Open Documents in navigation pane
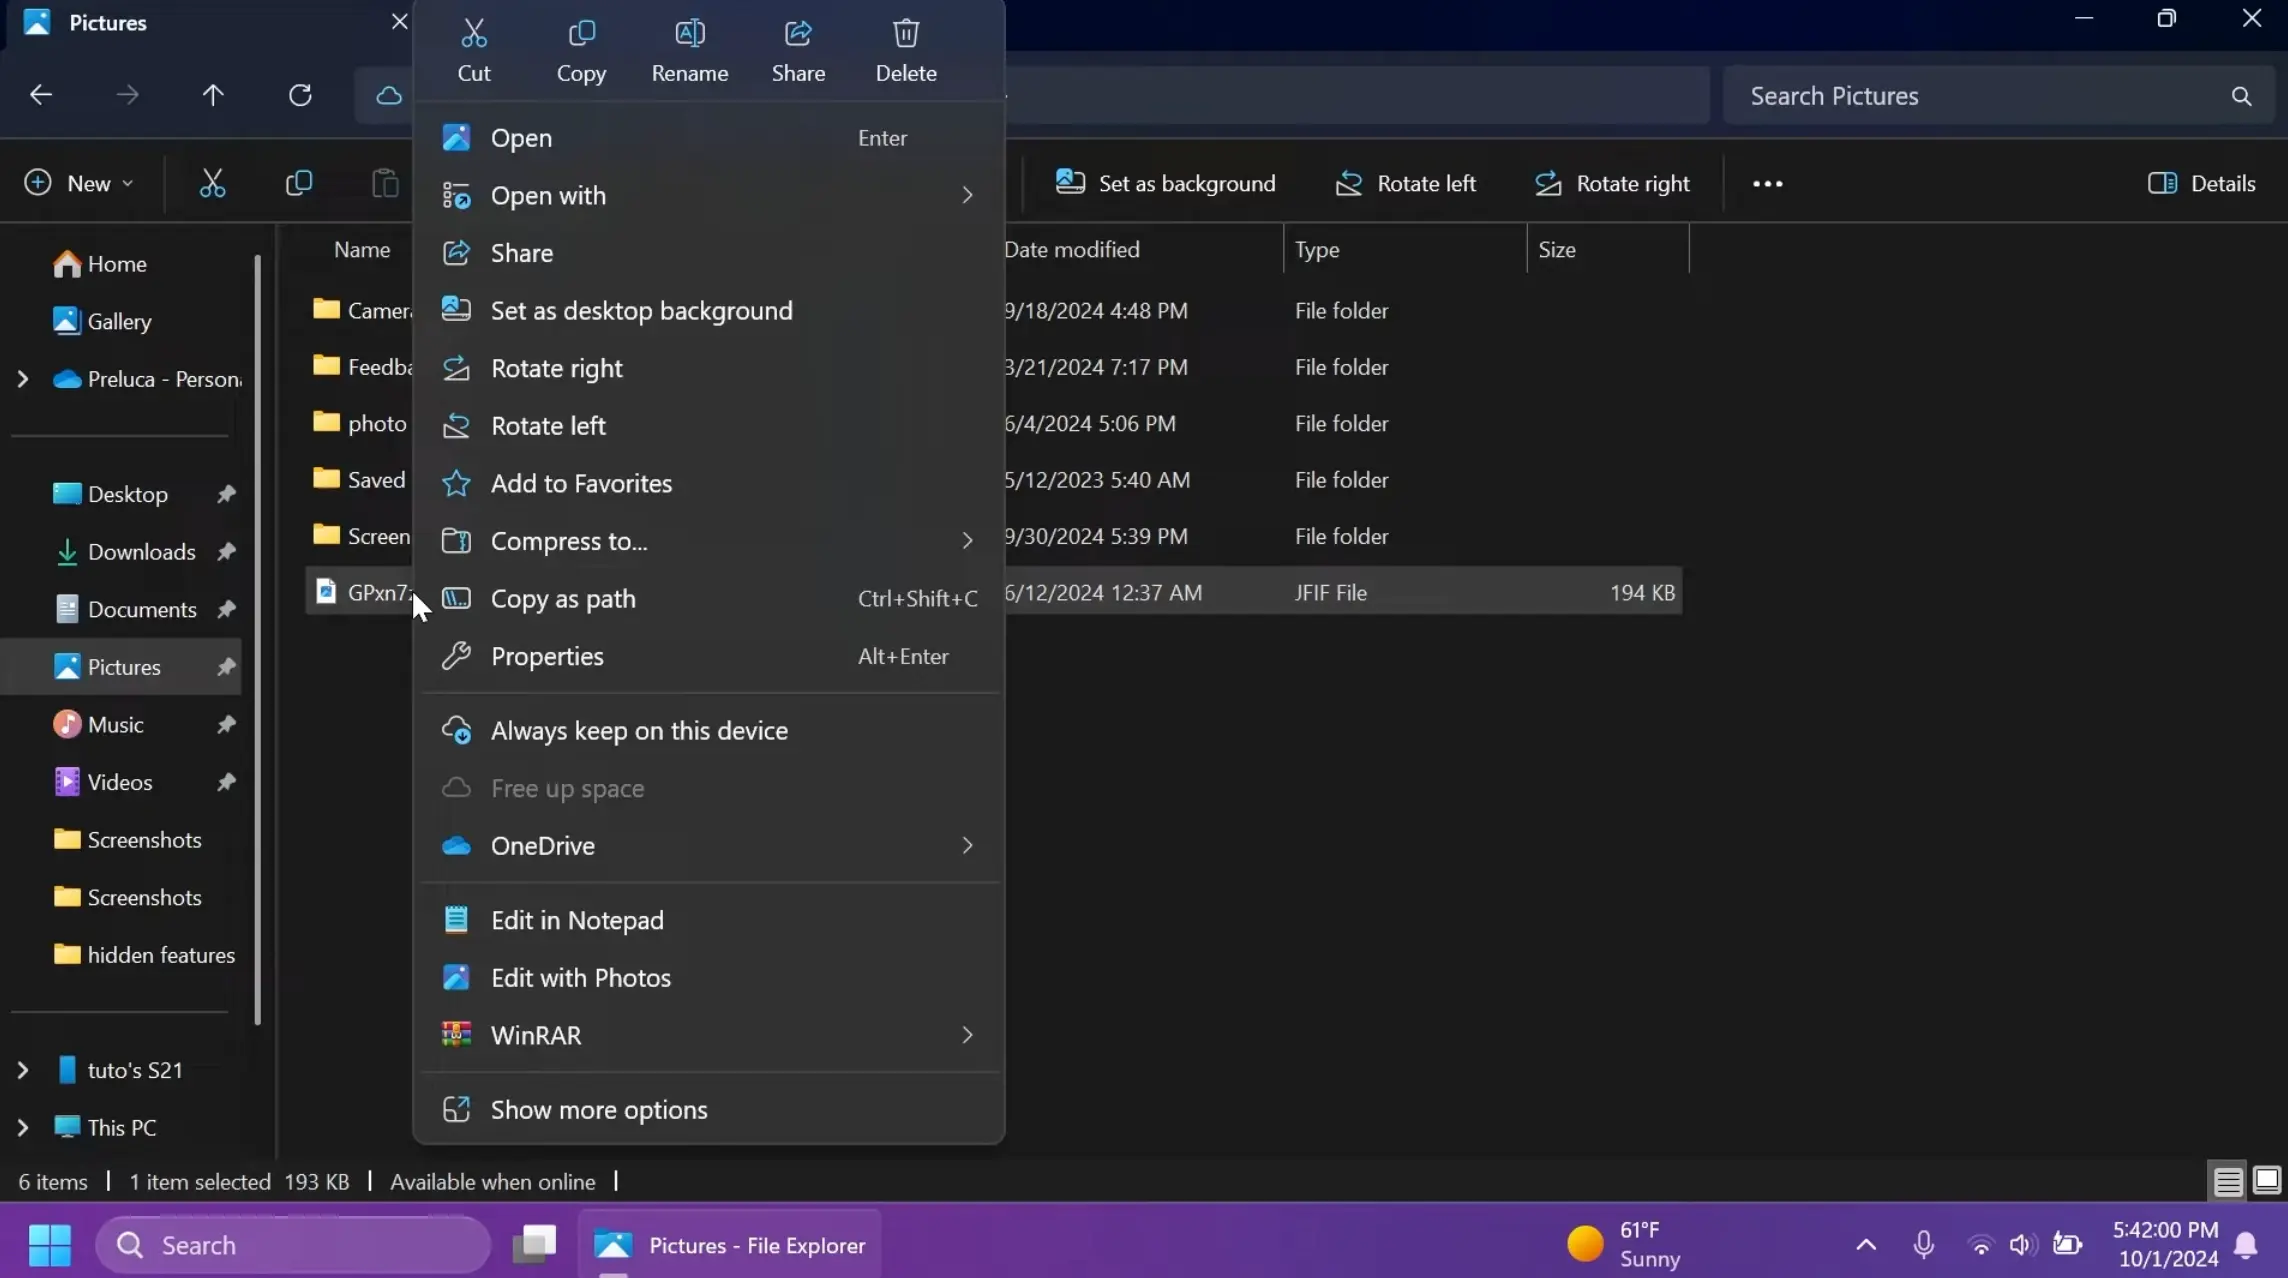 point(125,609)
